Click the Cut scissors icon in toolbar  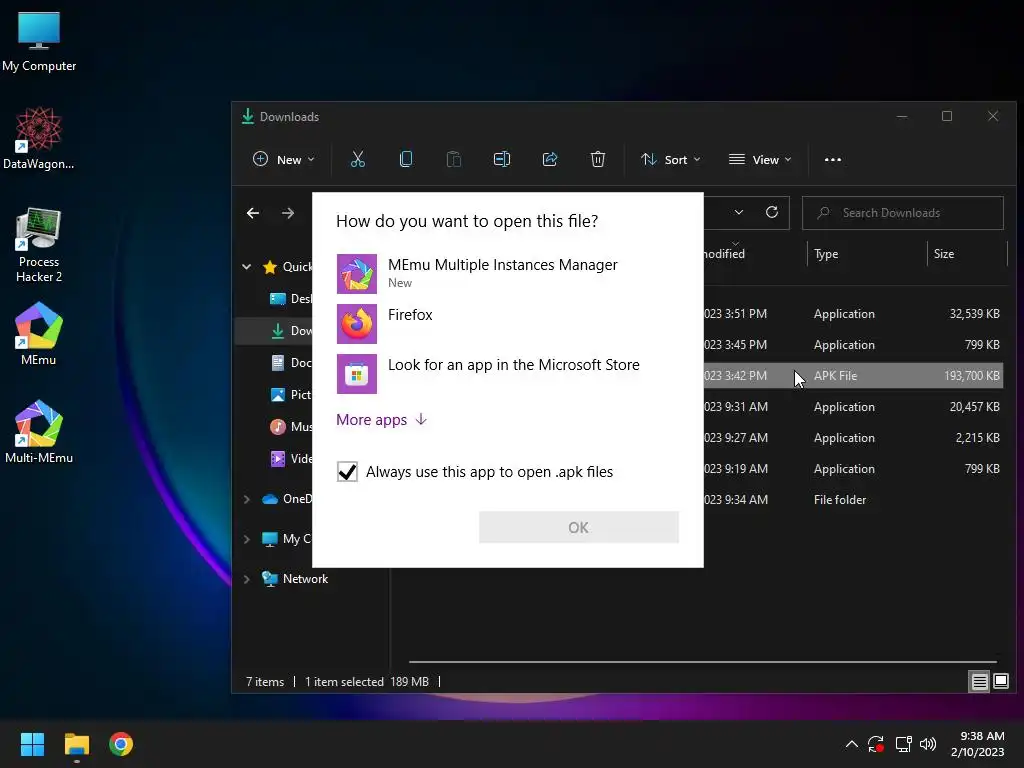point(358,159)
